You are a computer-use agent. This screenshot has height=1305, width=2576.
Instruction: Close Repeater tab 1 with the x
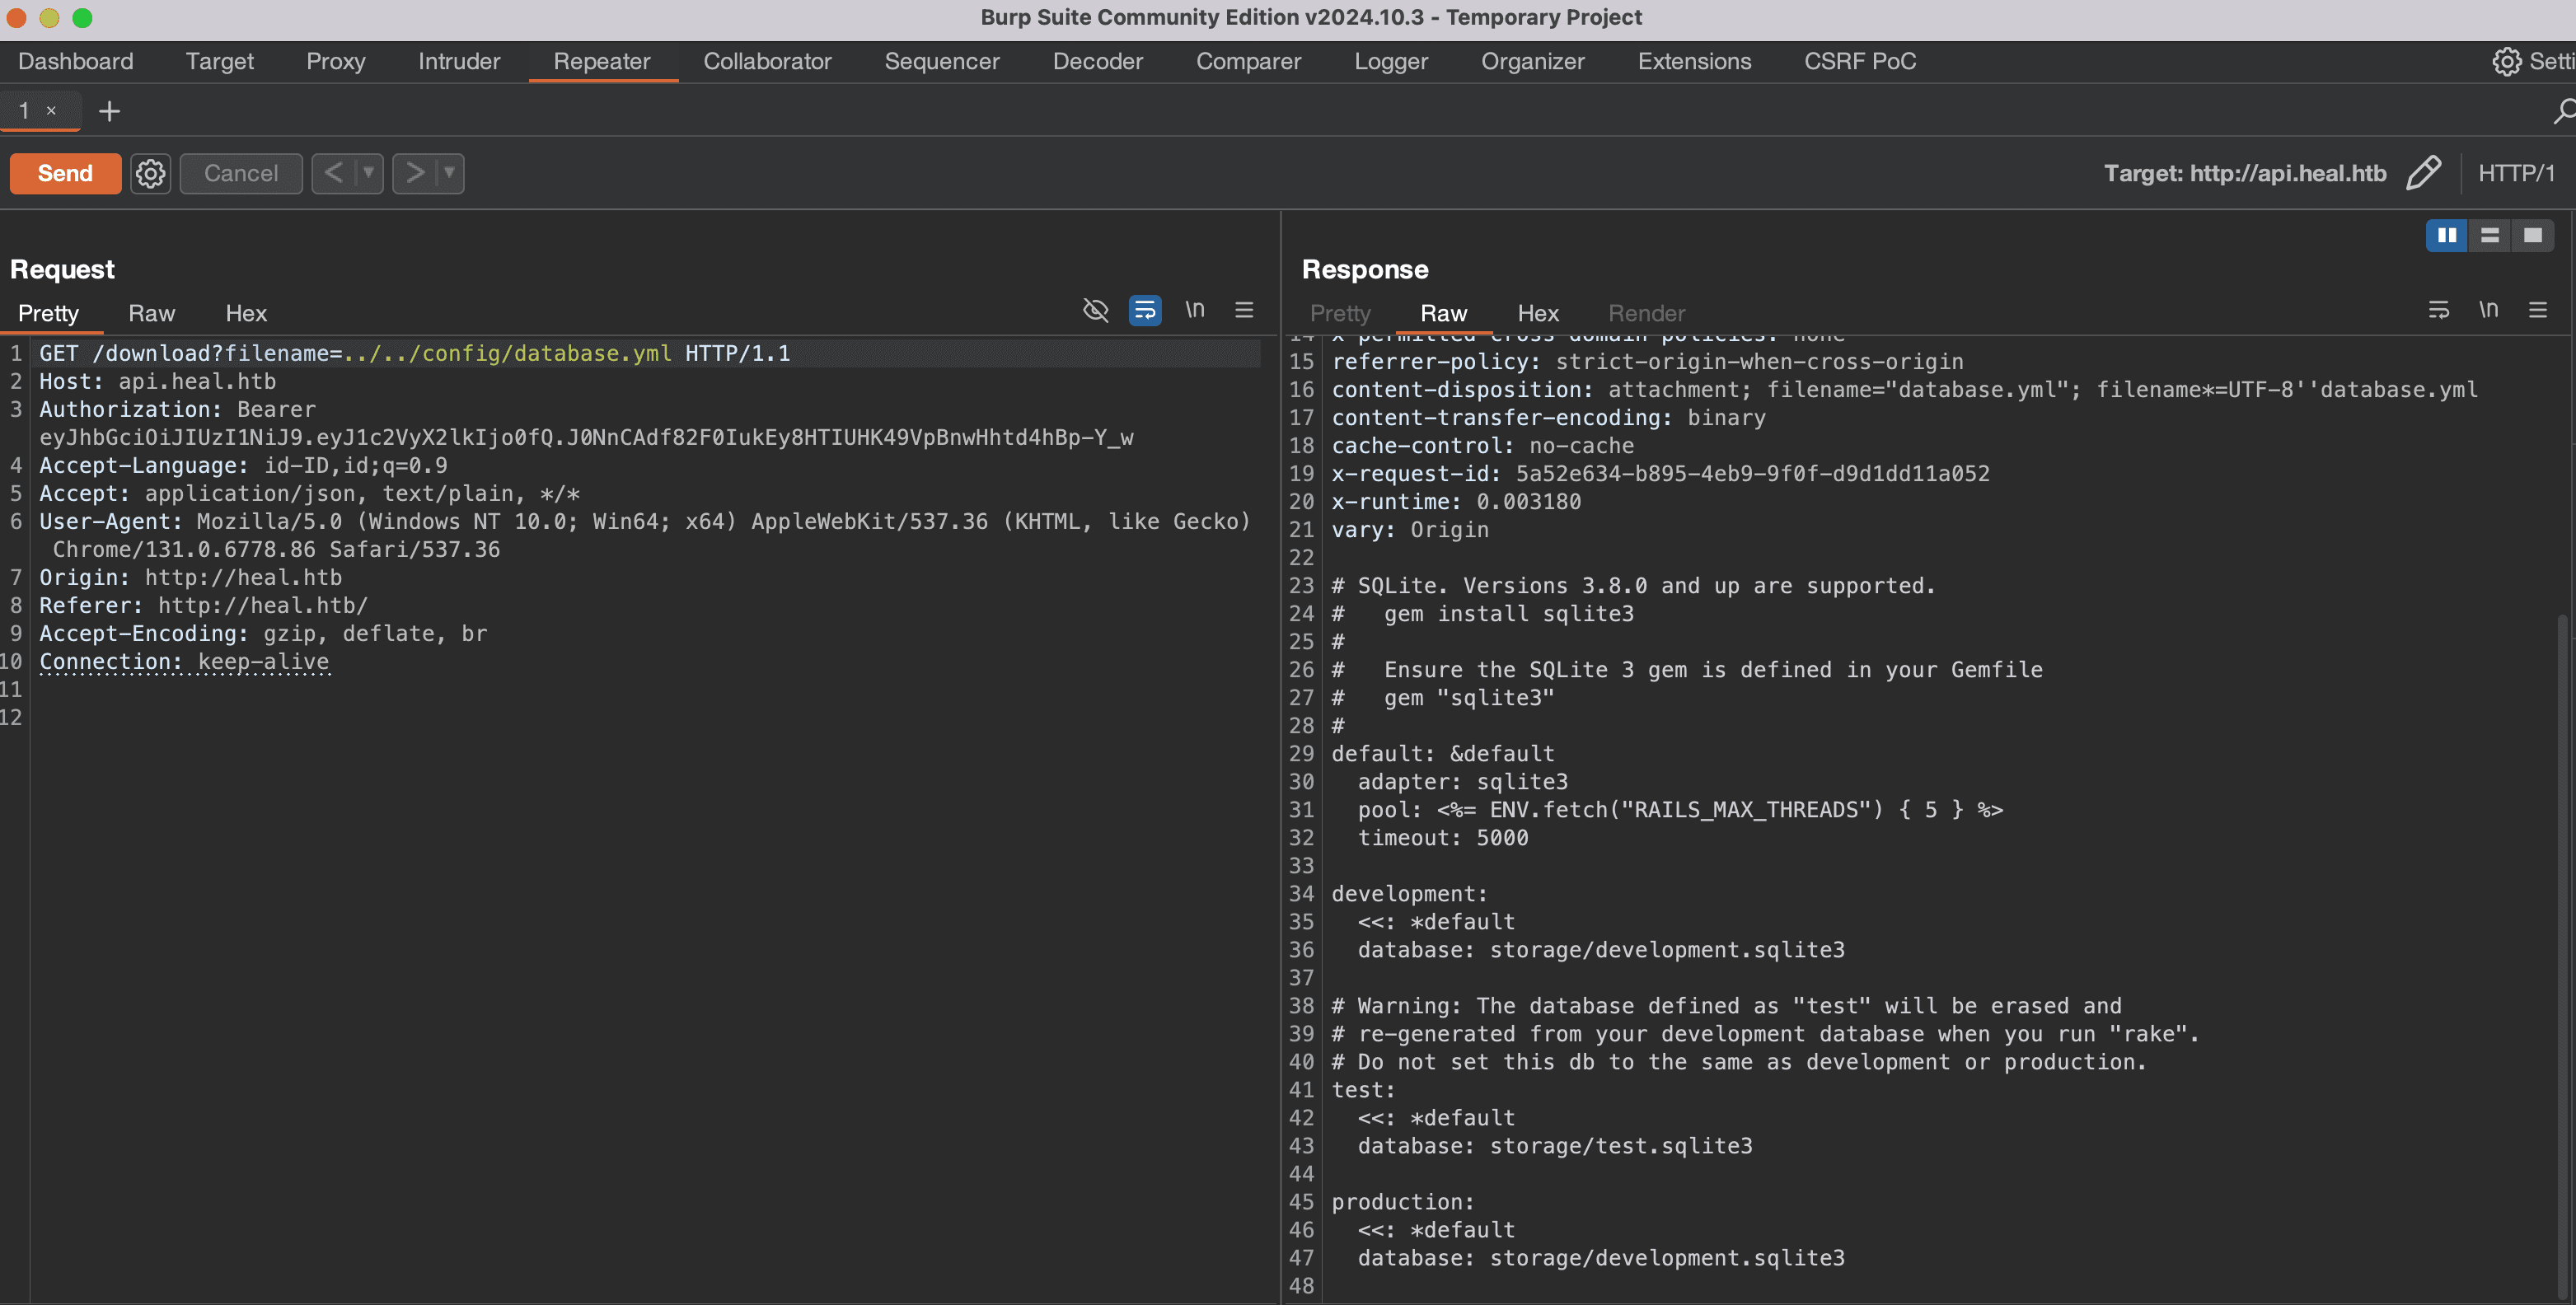click(51, 111)
